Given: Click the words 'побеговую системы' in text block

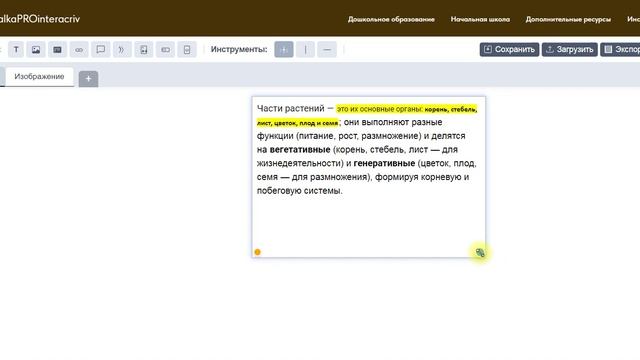Looking at the screenshot, I should (x=300, y=191).
